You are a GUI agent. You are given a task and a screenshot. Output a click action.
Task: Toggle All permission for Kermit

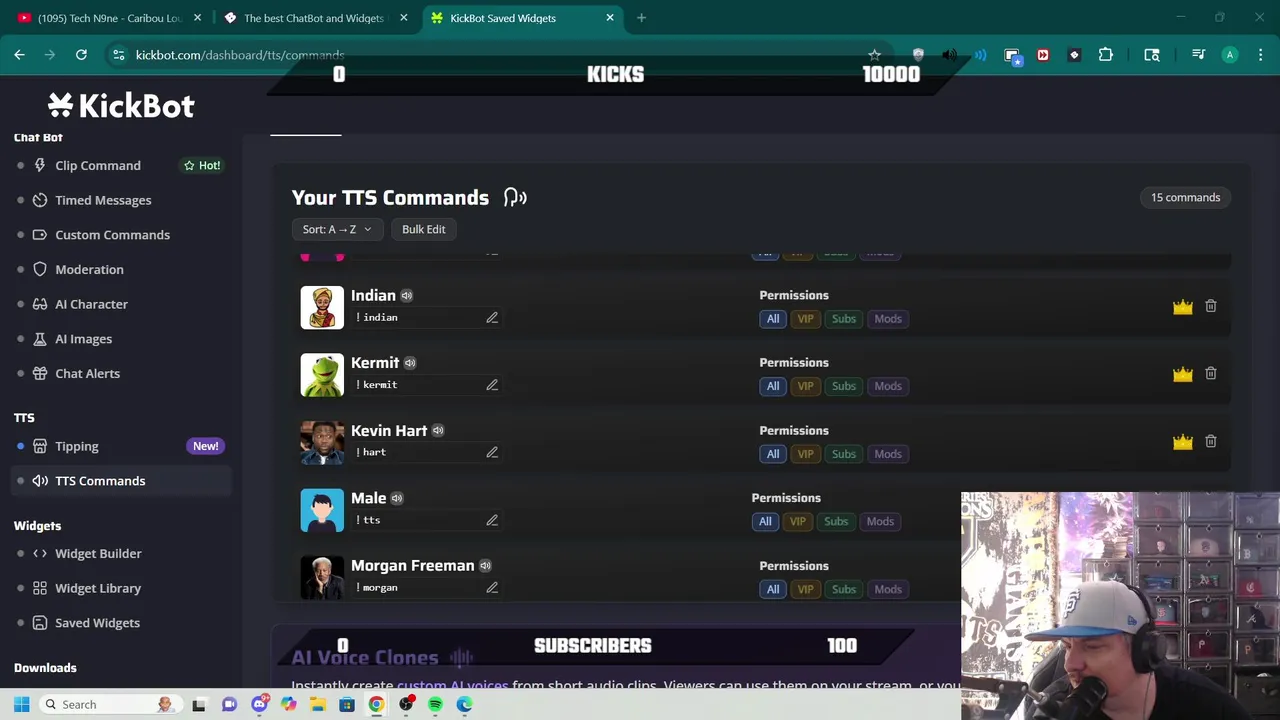(x=773, y=386)
